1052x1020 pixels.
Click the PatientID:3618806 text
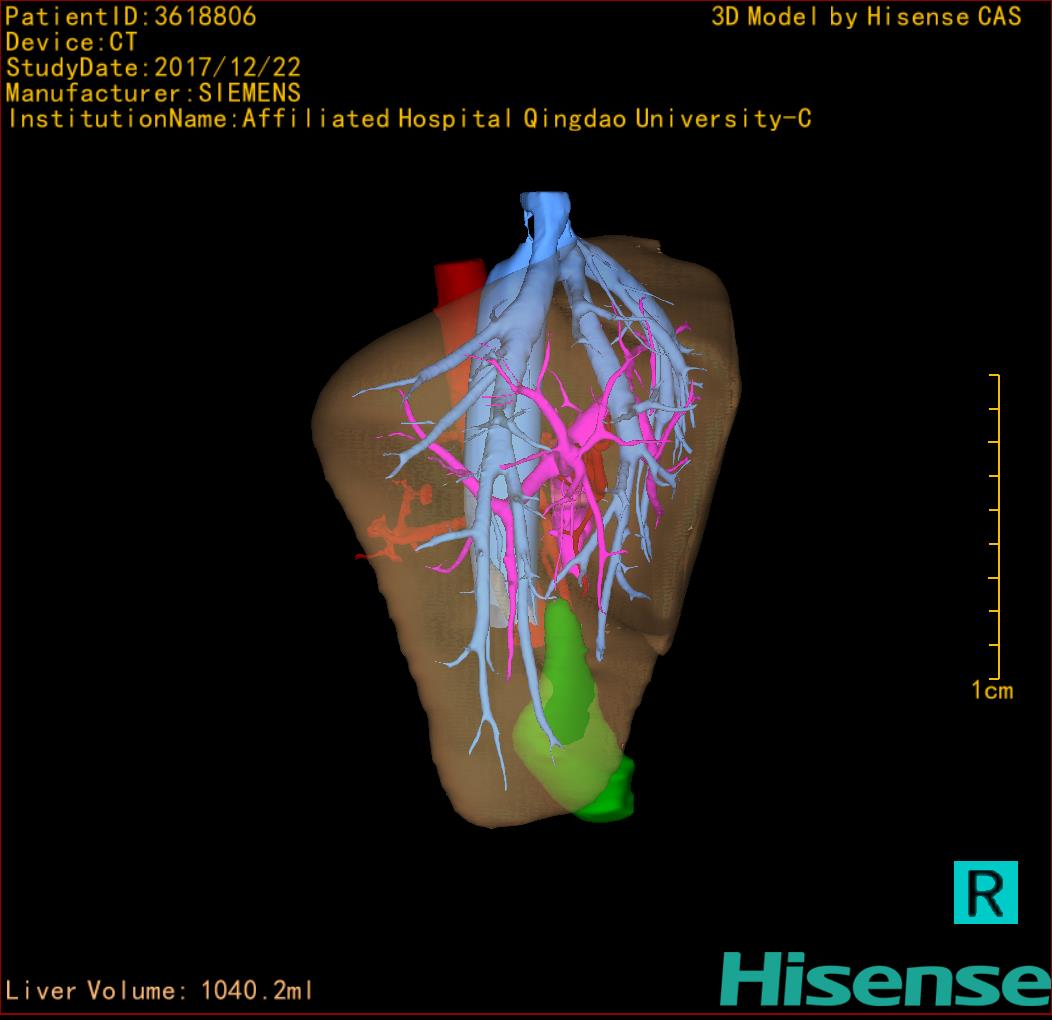pyautogui.click(x=131, y=17)
